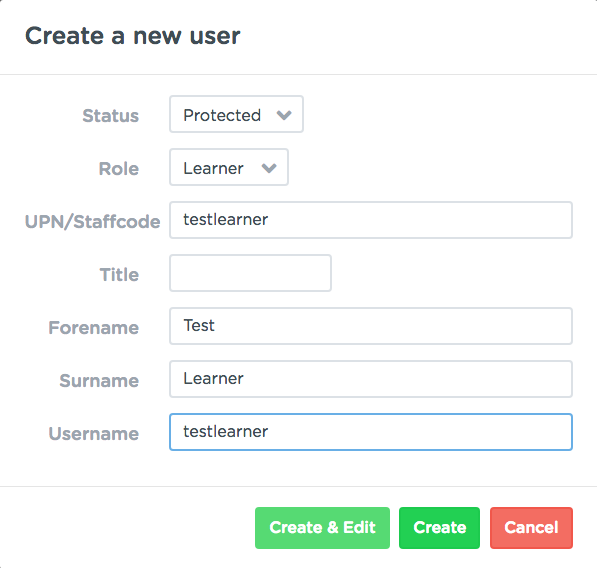Click the Status field label
597x568 pixels.
point(111,116)
